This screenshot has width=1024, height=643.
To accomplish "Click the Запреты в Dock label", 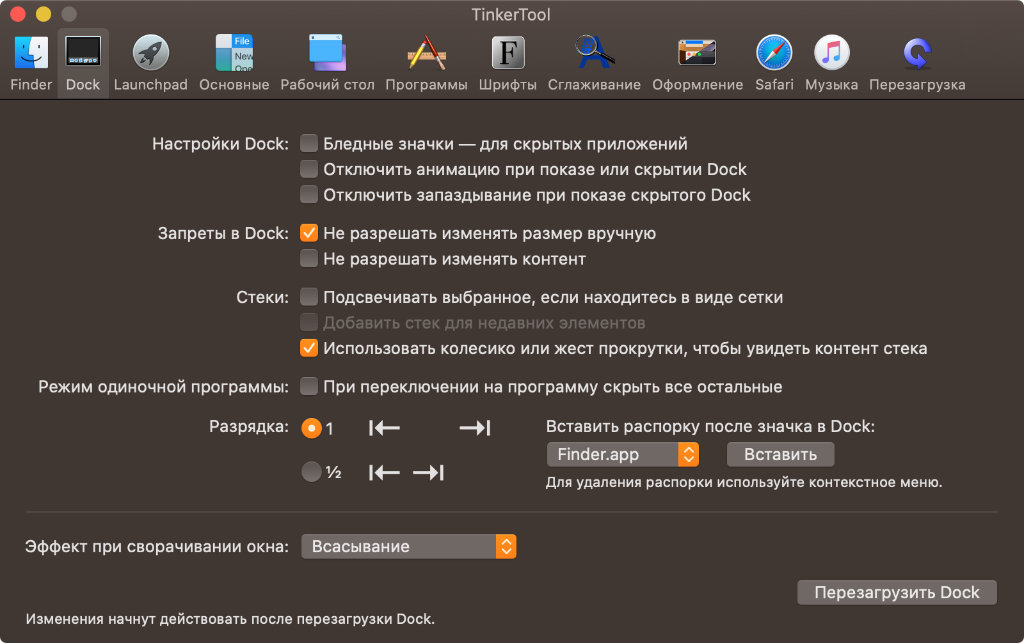I will point(223,233).
